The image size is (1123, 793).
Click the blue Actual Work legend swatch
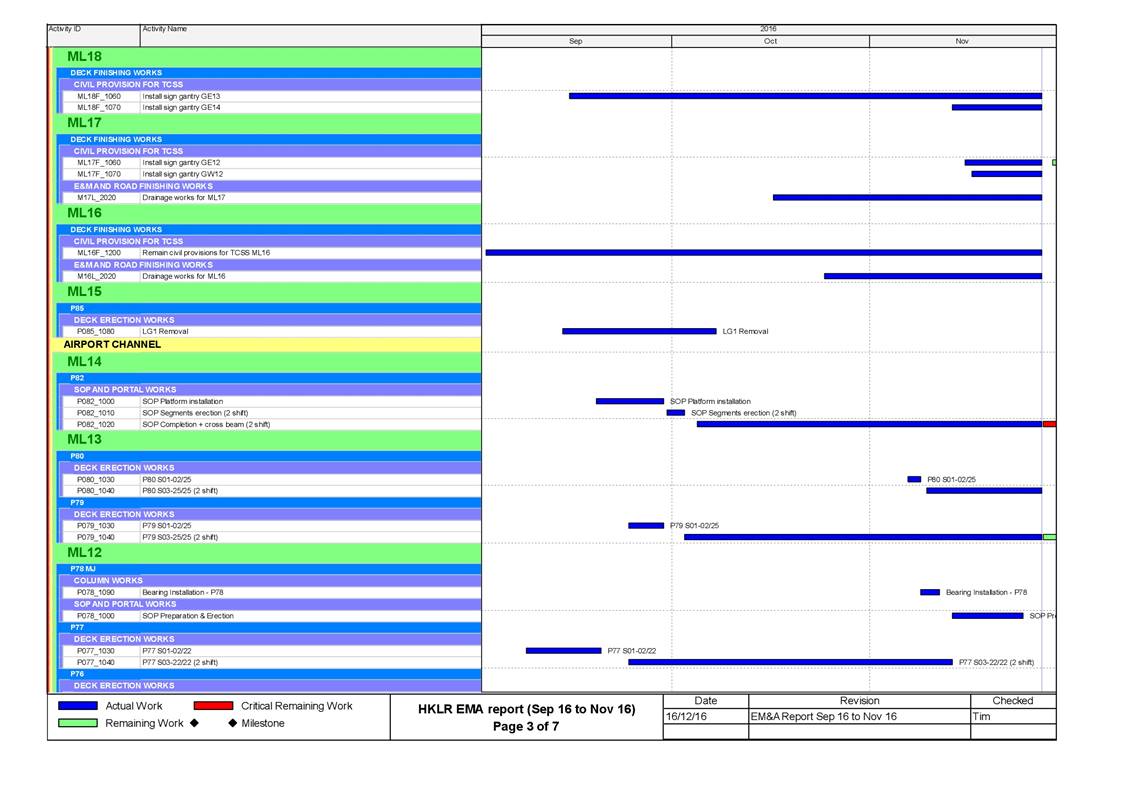tap(78, 706)
